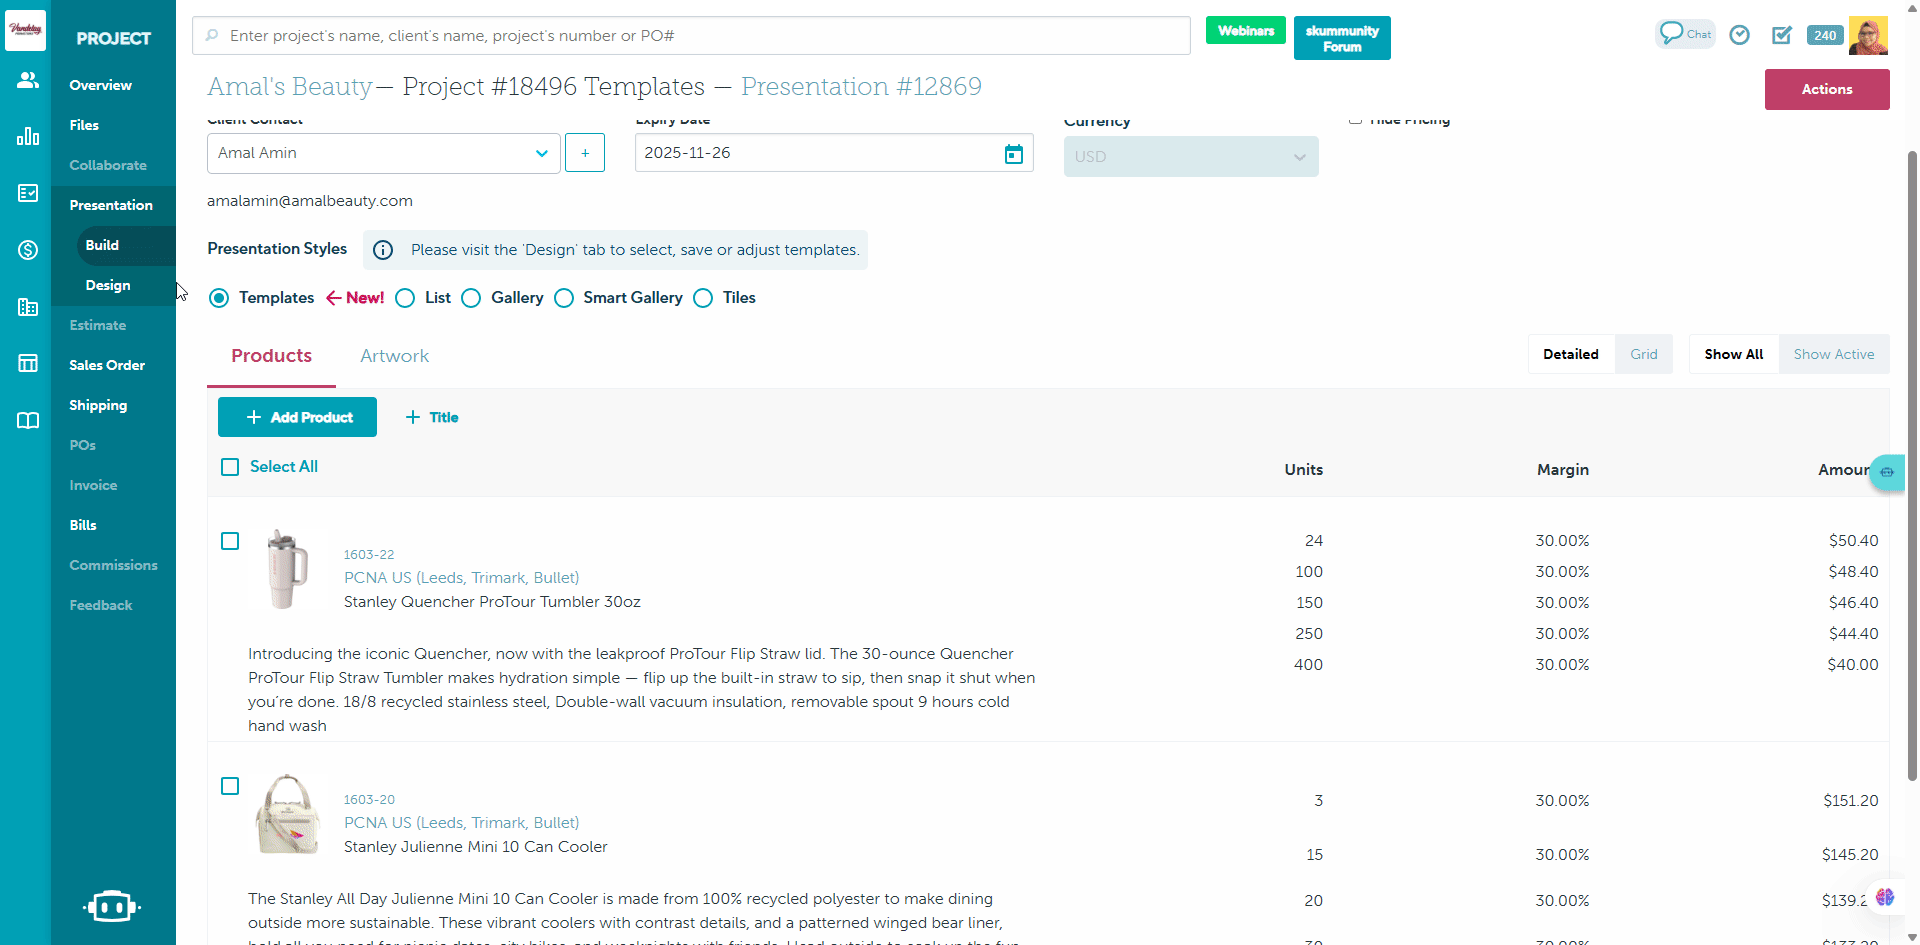Open the USD currency dropdown

pyautogui.click(x=1190, y=157)
